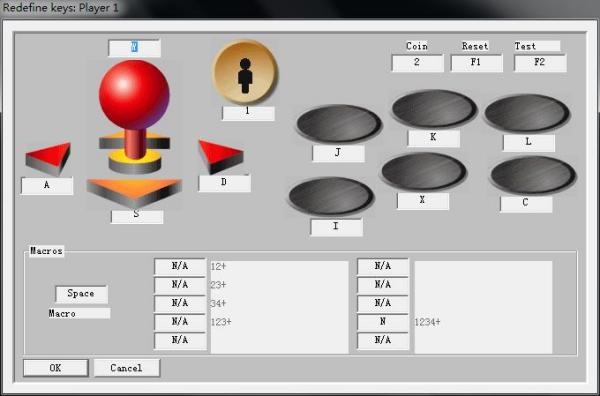Select the right red arrow direction icon
Image resolution: width=600 pixels, height=396 pixels.
(x=220, y=156)
